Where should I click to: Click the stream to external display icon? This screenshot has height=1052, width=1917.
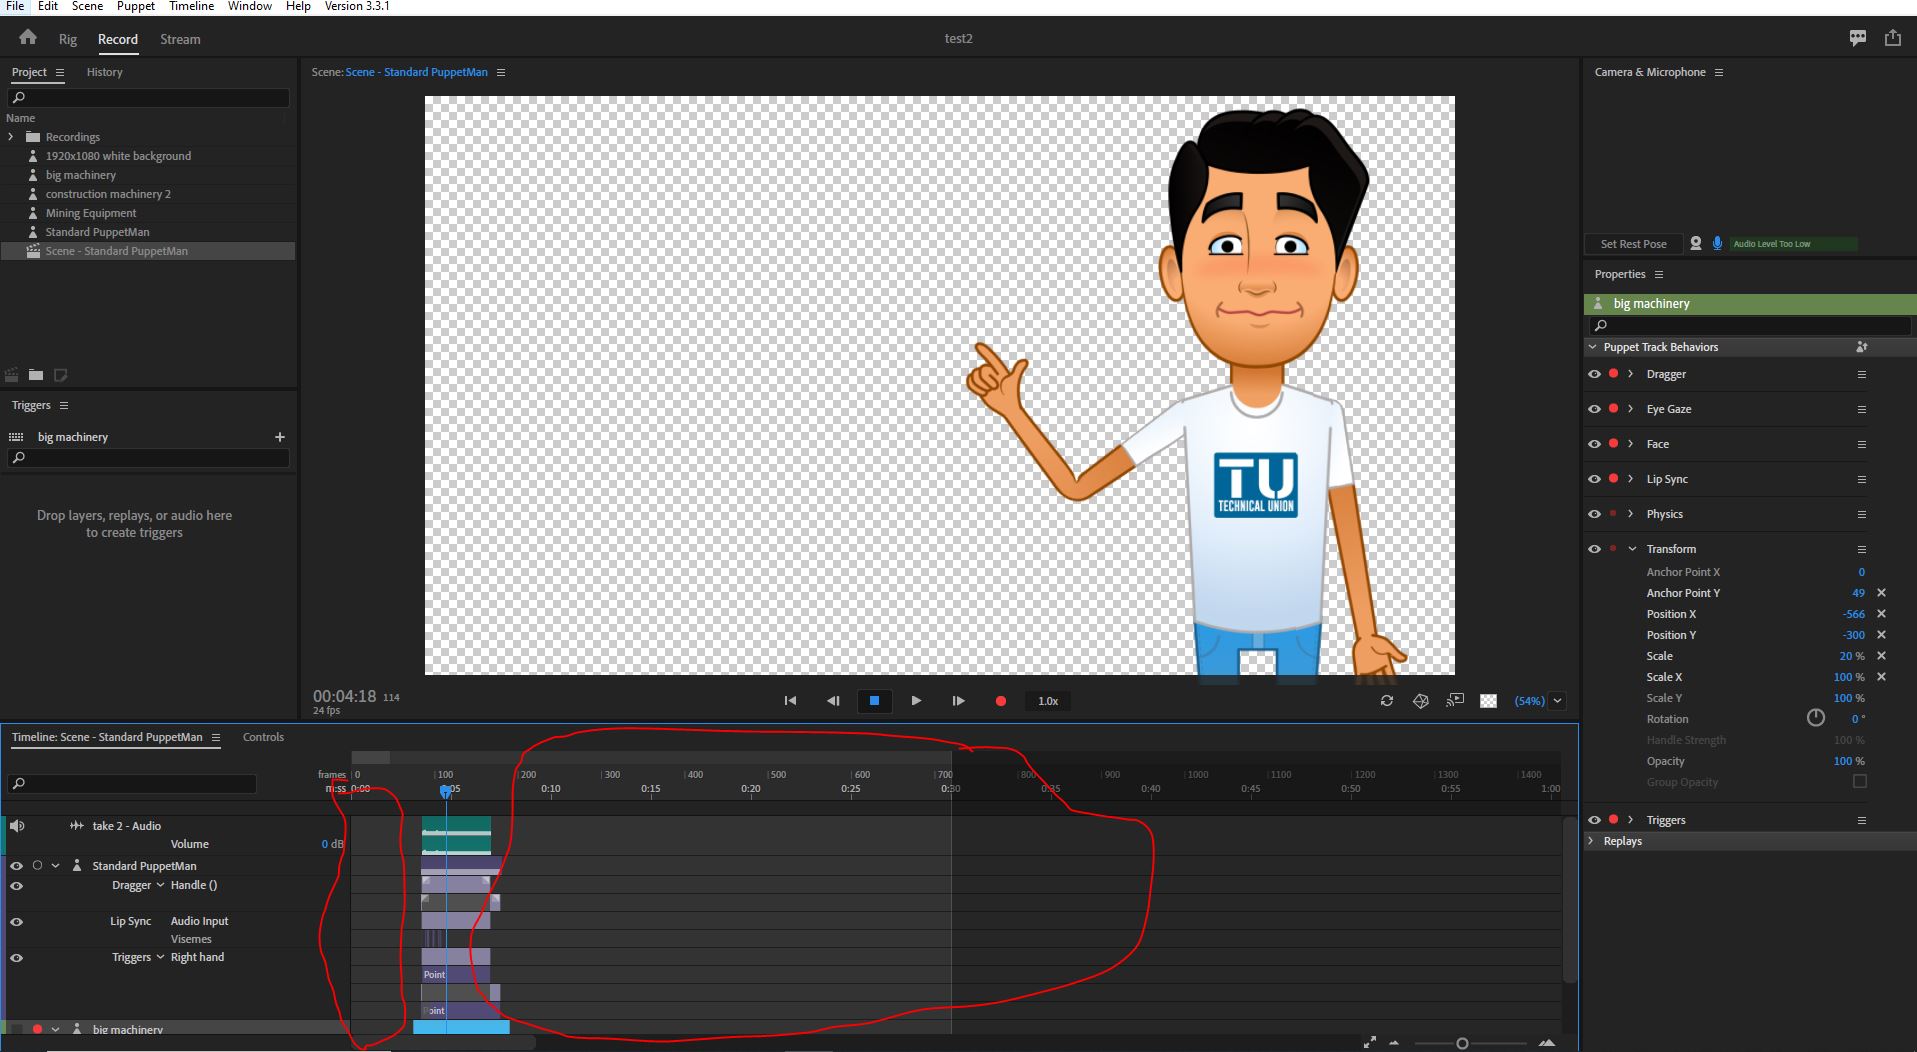click(1455, 701)
